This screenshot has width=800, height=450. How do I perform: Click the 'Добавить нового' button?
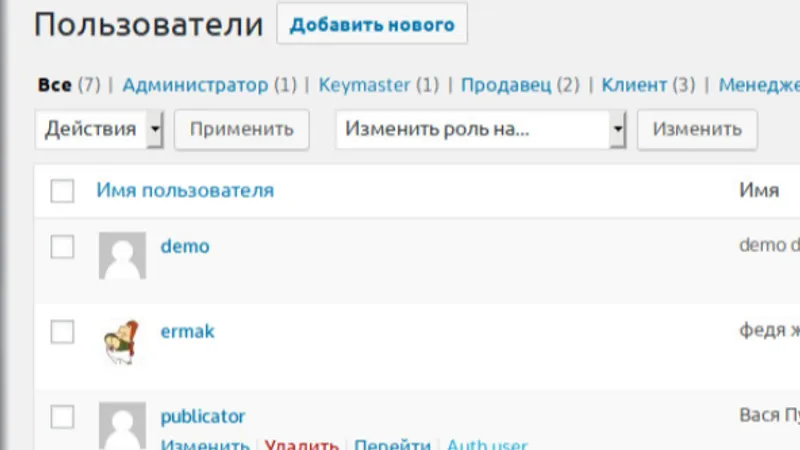point(372,24)
